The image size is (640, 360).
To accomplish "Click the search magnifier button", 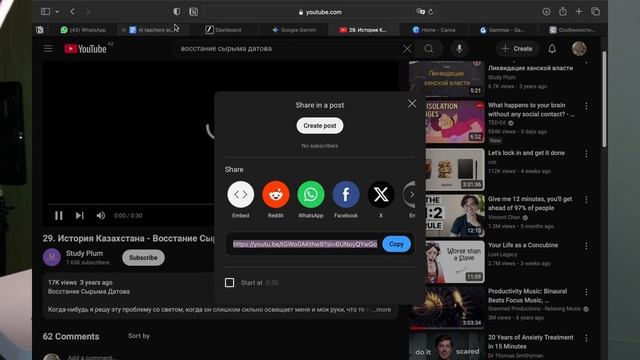I will [x=429, y=49].
